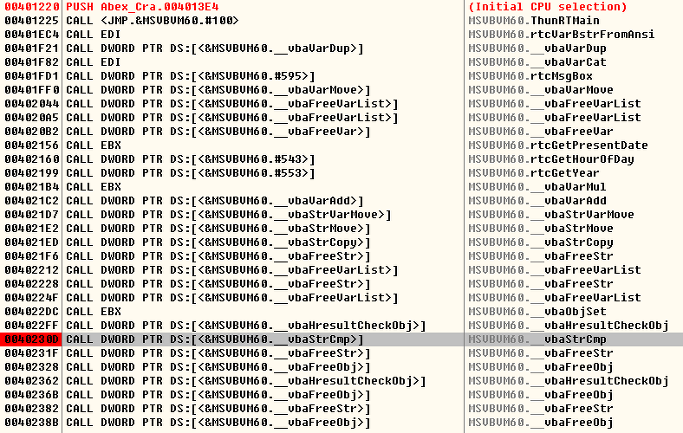Click destination MSVBVM60.__vbaVarMul
The image size is (683, 433).
point(537,187)
